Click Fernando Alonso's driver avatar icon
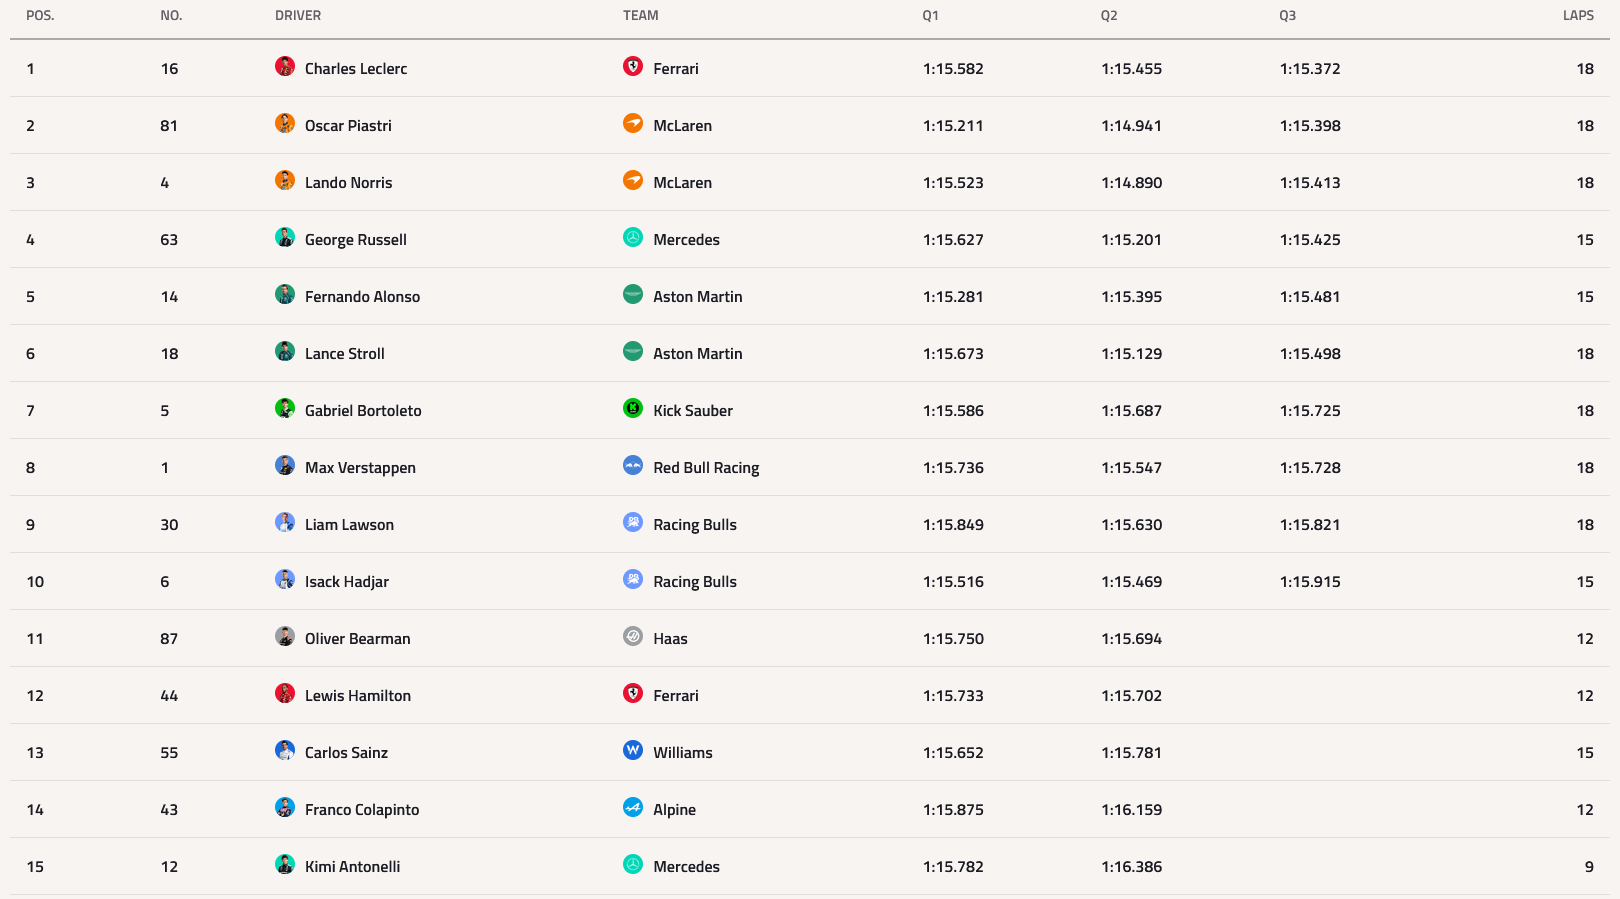 click(285, 294)
